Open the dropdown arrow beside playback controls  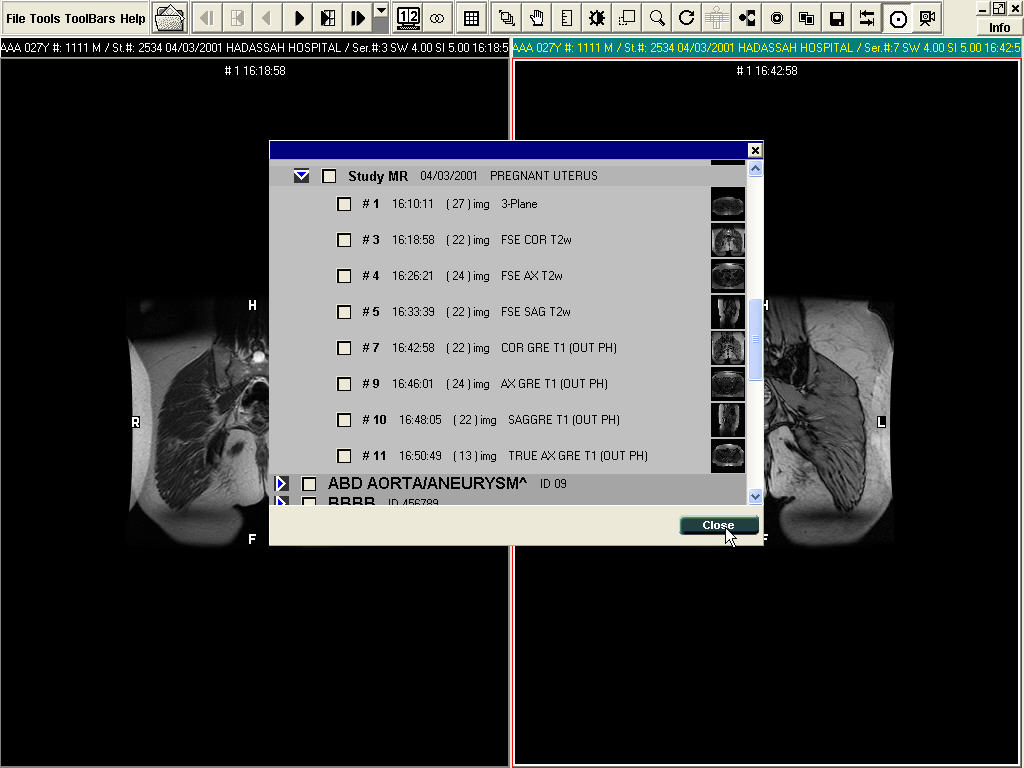click(381, 12)
